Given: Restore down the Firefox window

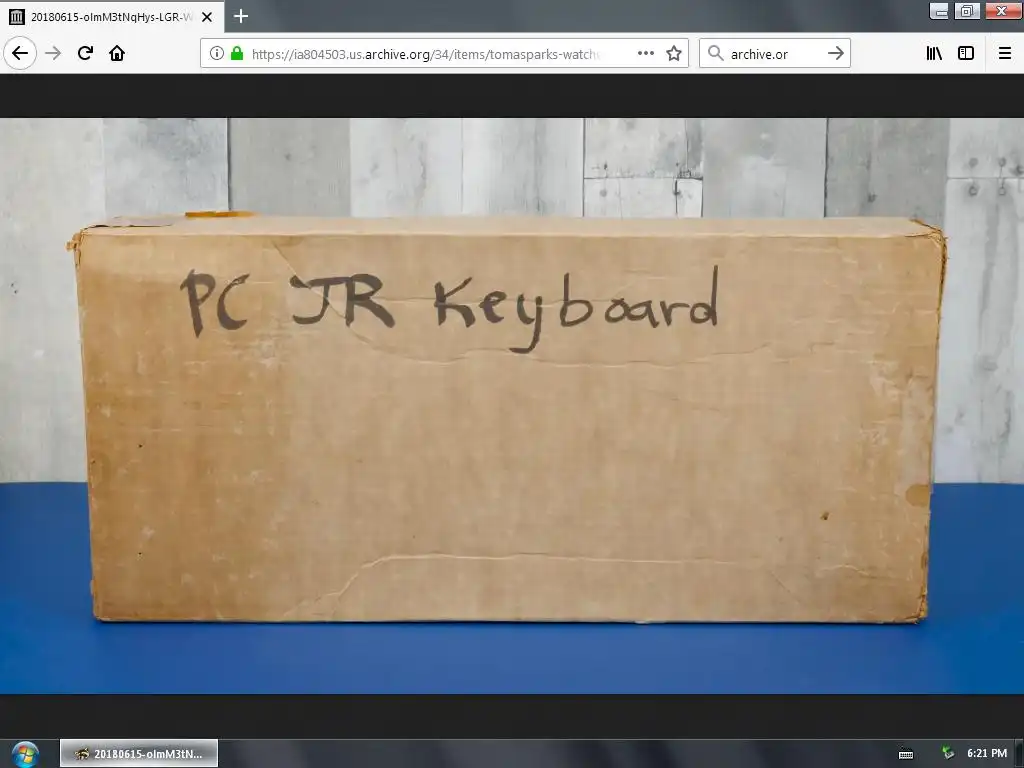Looking at the screenshot, I should tap(967, 10).
